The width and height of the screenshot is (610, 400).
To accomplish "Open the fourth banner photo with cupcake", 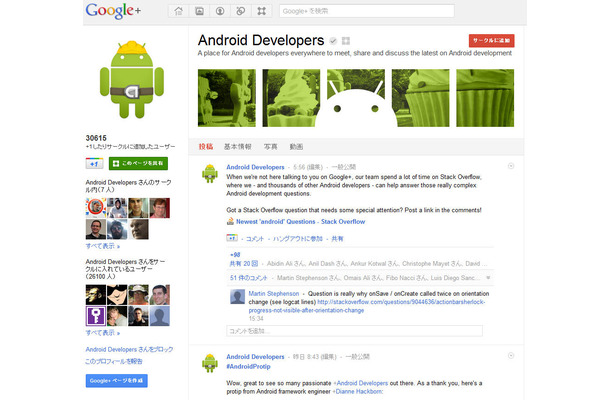I will 421,98.
